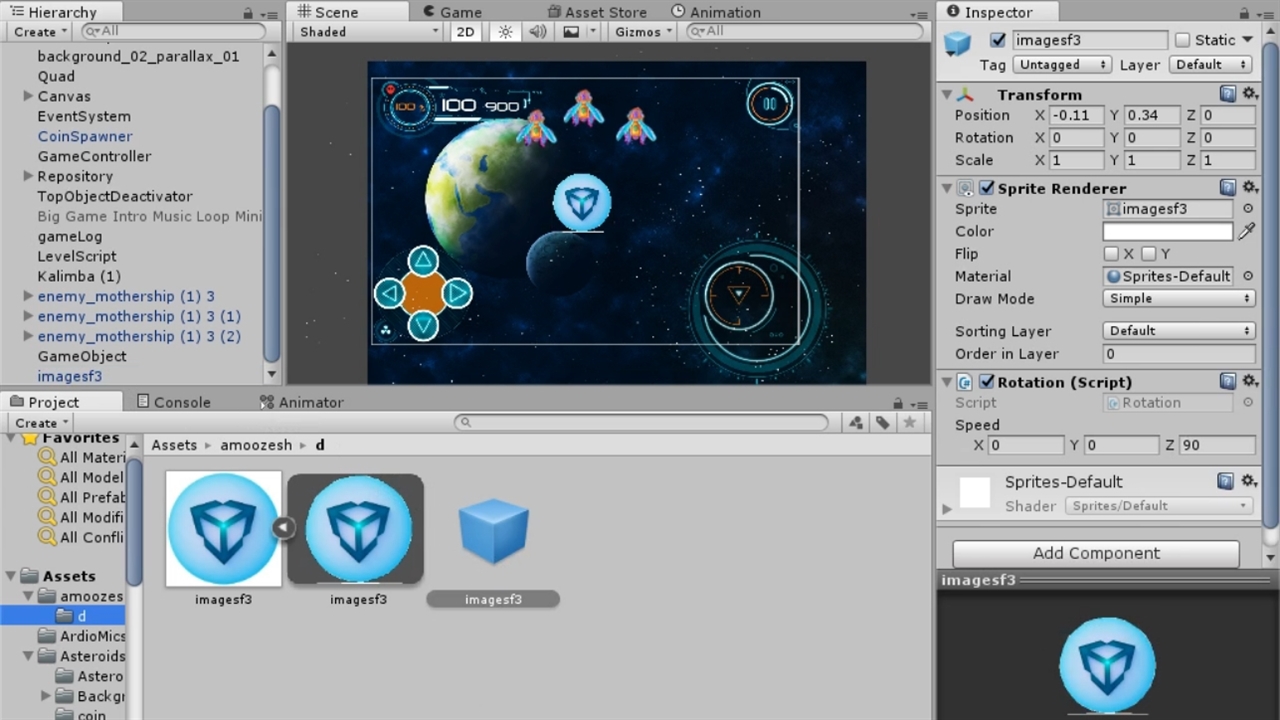Disable the Rotation script checkbox

coord(987,382)
